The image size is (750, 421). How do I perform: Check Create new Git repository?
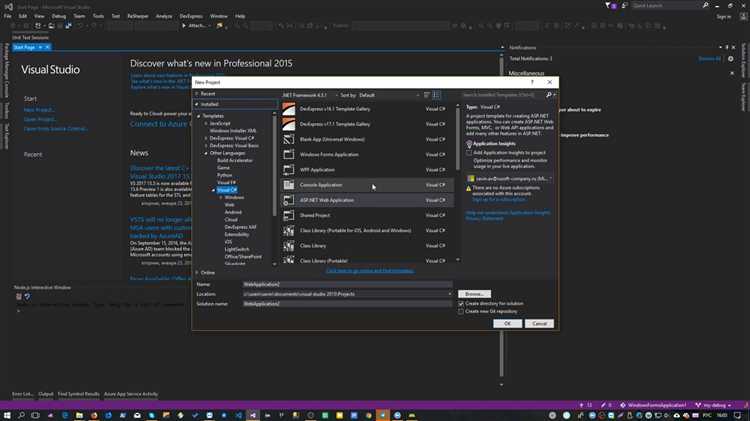point(461,311)
